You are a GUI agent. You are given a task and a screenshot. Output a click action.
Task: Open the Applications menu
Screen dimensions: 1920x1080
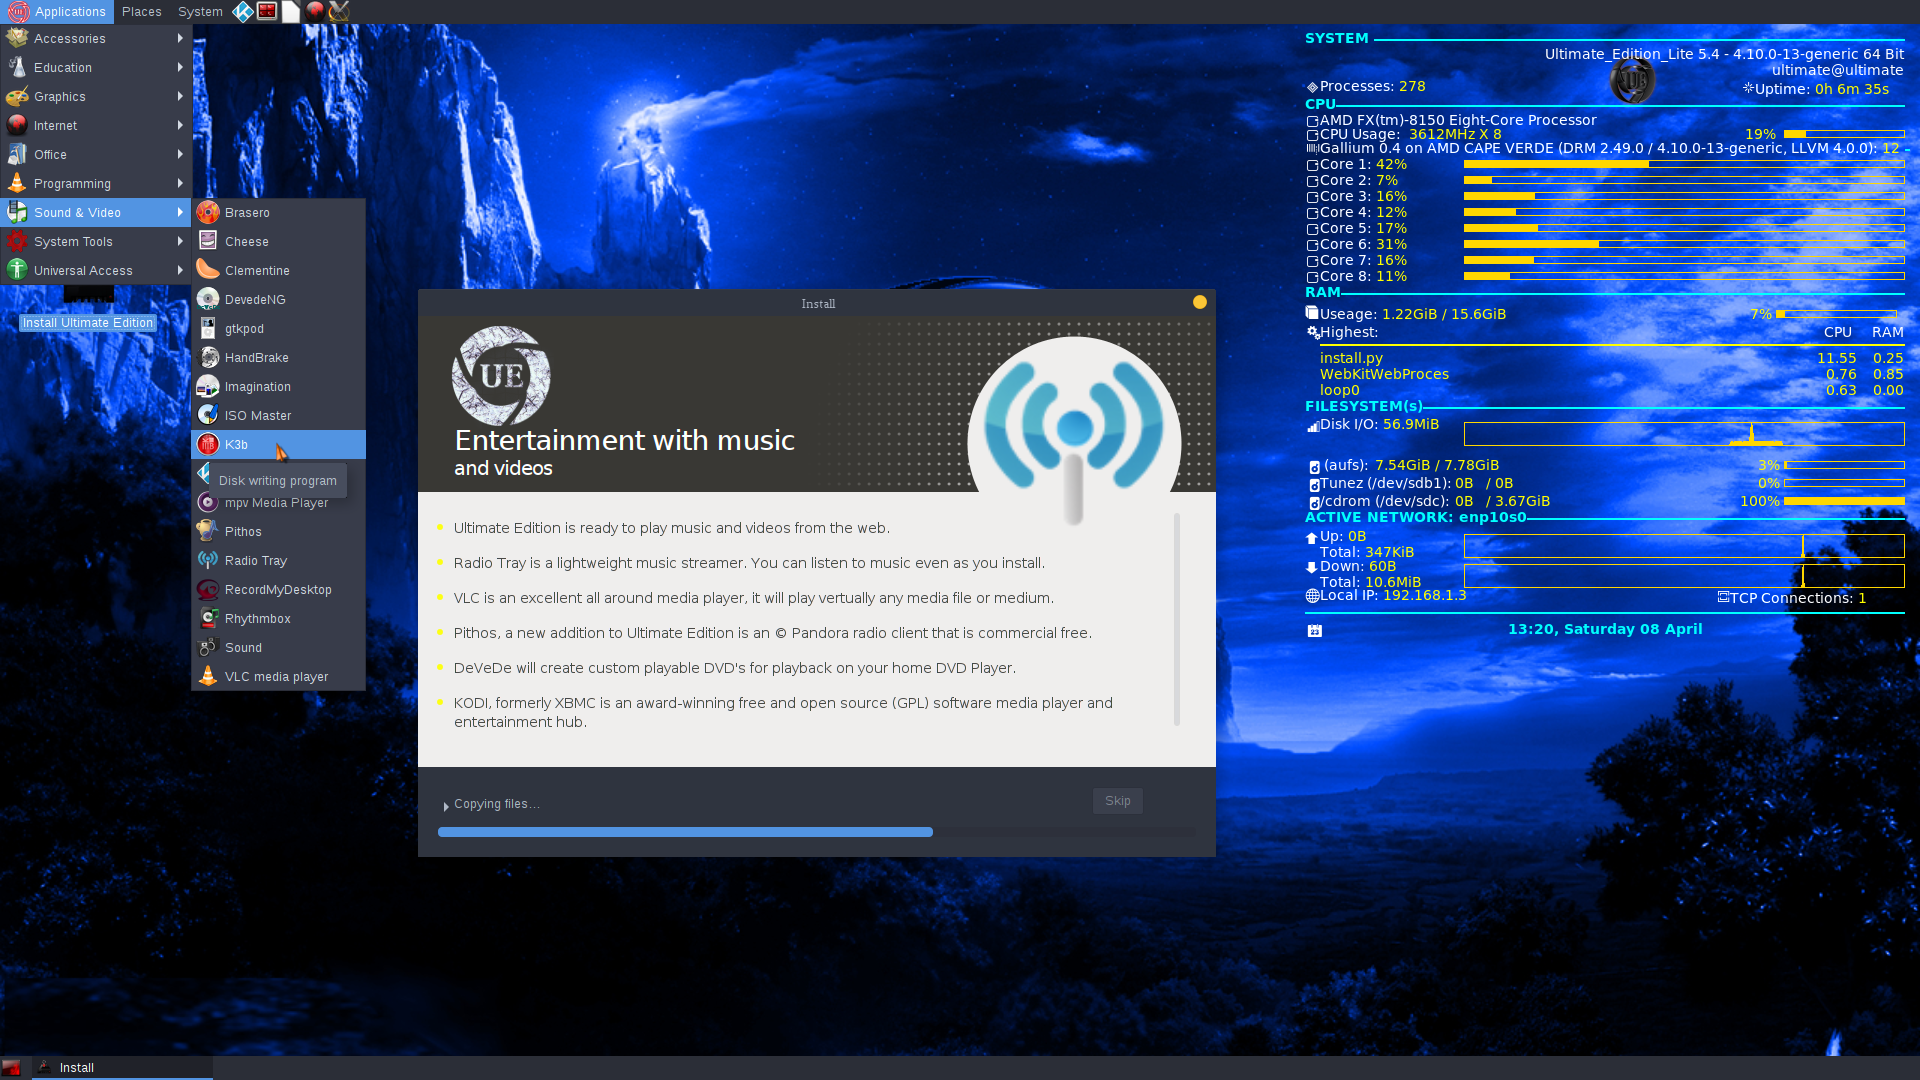[x=57, y=11]
